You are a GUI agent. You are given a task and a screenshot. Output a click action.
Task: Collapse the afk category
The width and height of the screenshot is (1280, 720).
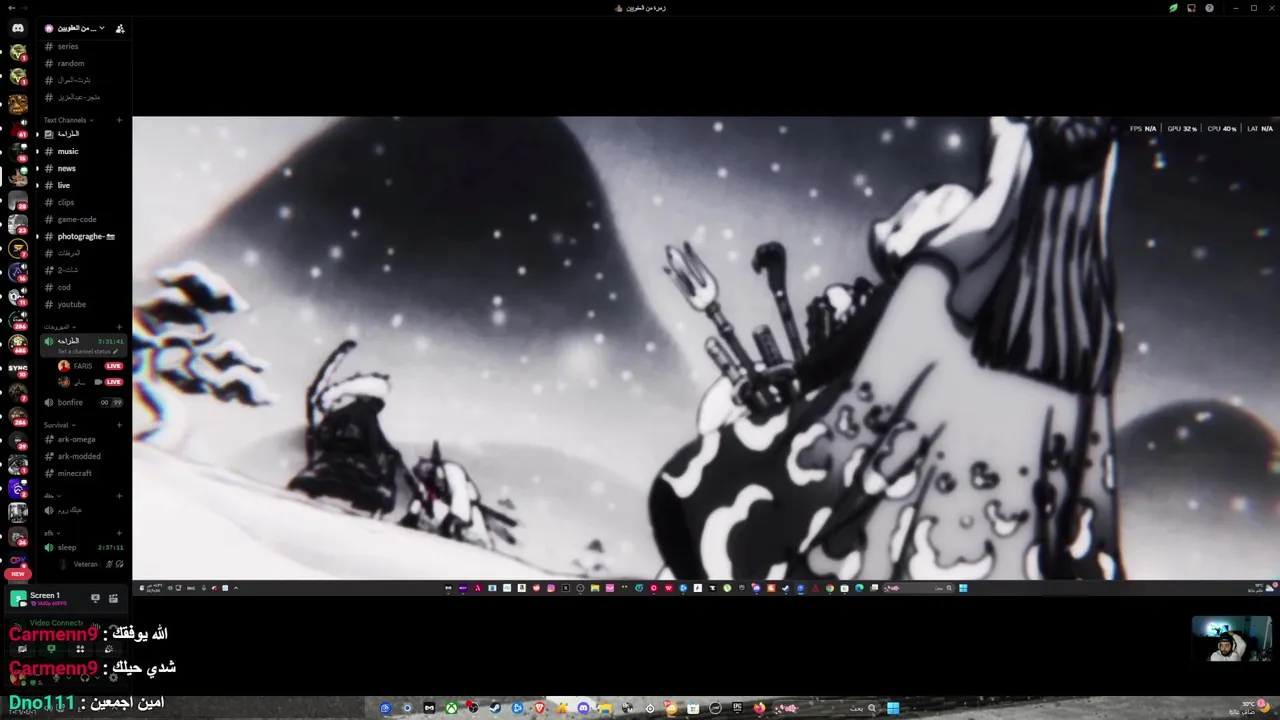tap(50, 533)
